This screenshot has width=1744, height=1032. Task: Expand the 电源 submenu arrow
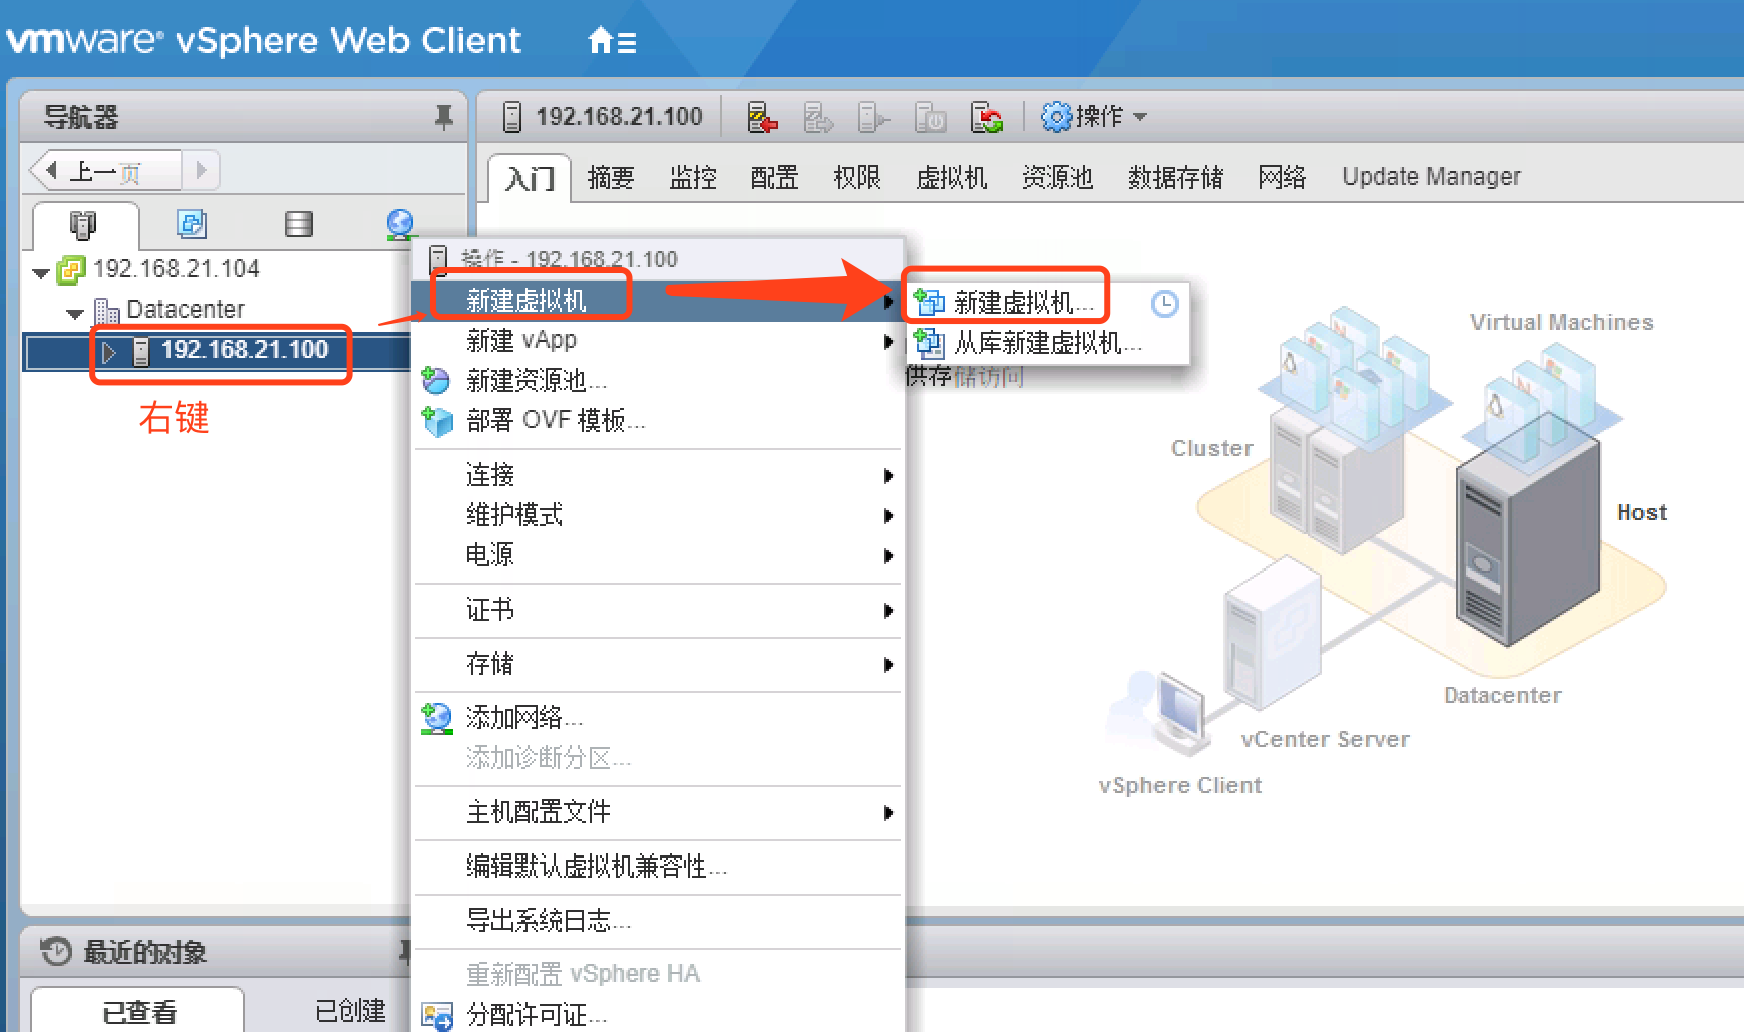pyautogui.click(x=888, y=555)
